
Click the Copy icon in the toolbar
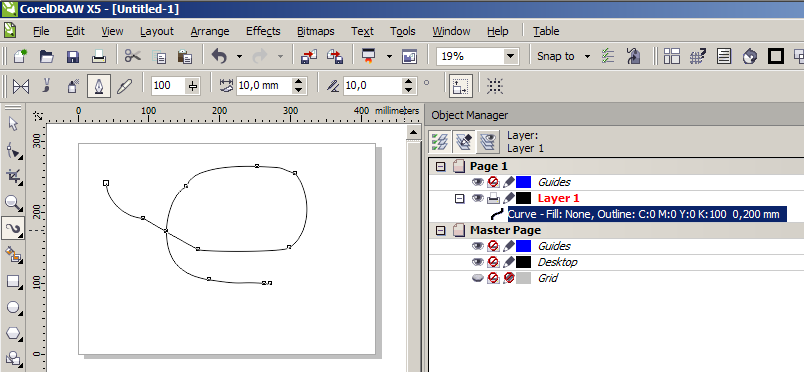click(160, 56)
